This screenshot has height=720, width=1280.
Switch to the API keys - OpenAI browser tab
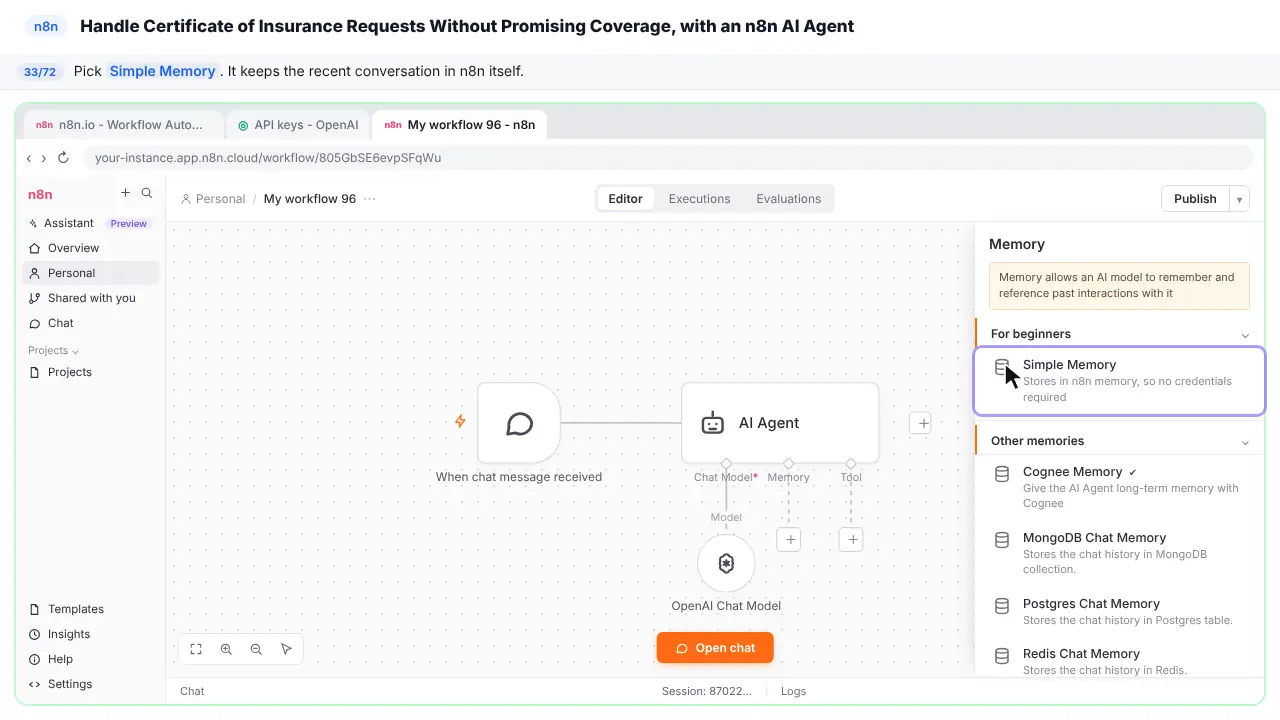(x=298, y=125)
